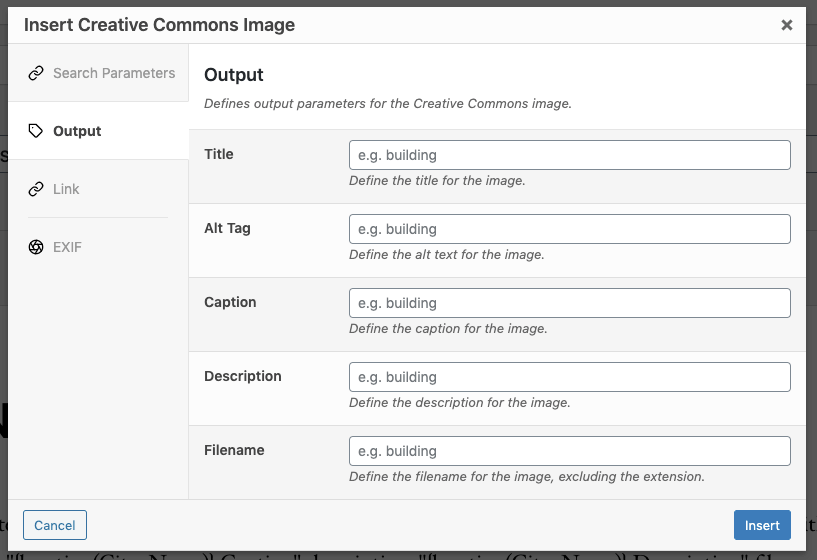
Task: Click the Caption field label
Action: [230, 302]
